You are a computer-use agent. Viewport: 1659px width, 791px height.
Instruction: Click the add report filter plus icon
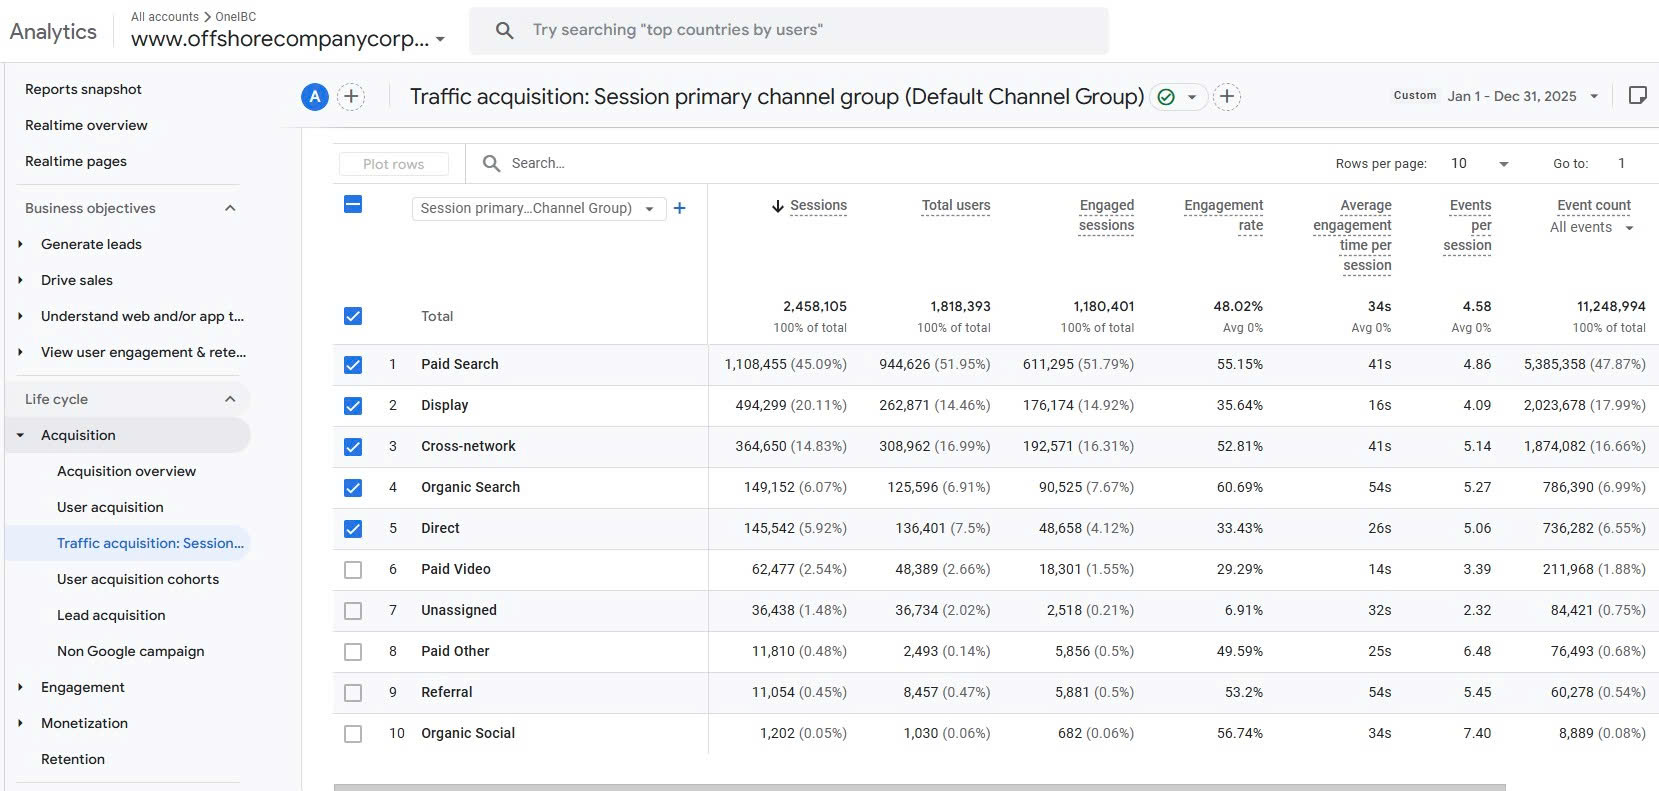[1227, 97]
